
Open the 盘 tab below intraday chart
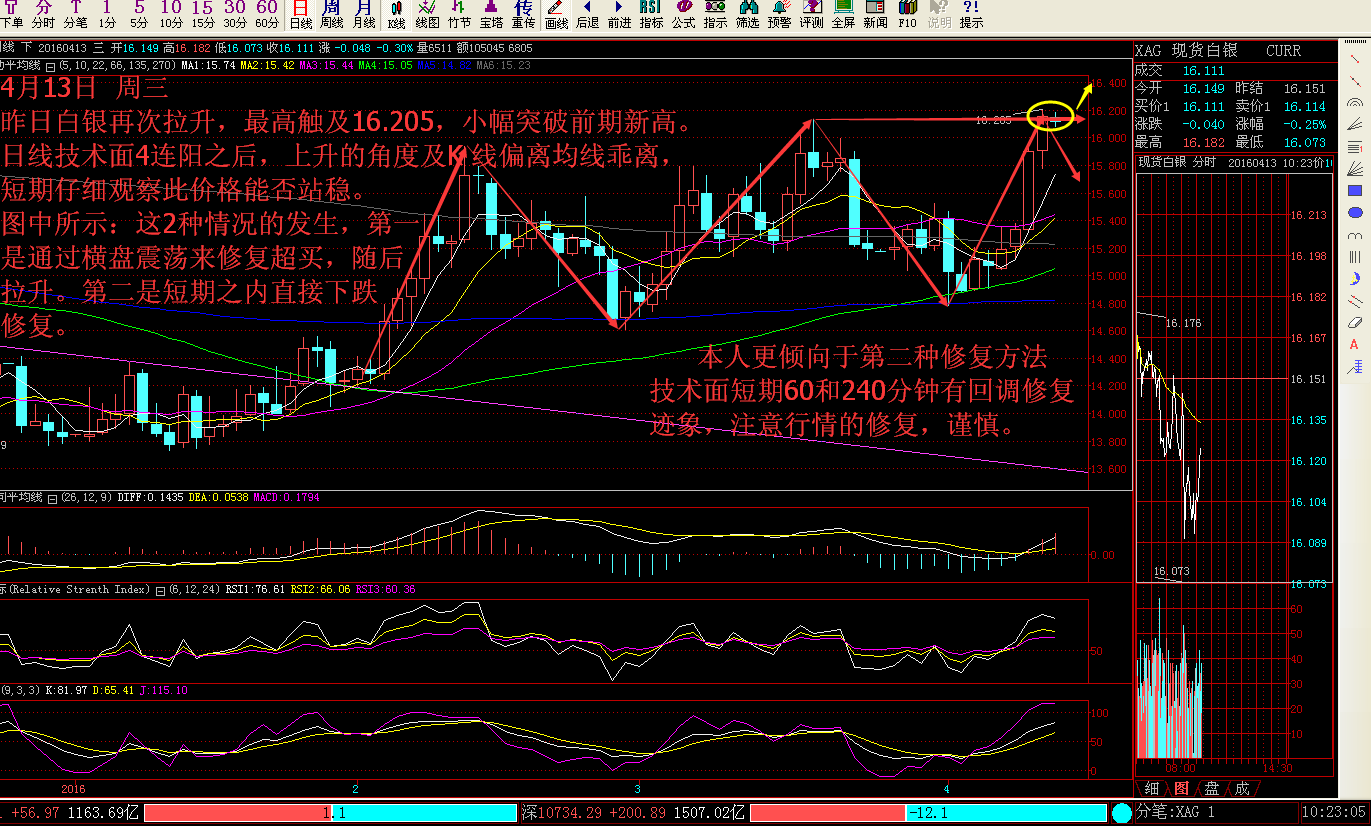coord(1212,788)
